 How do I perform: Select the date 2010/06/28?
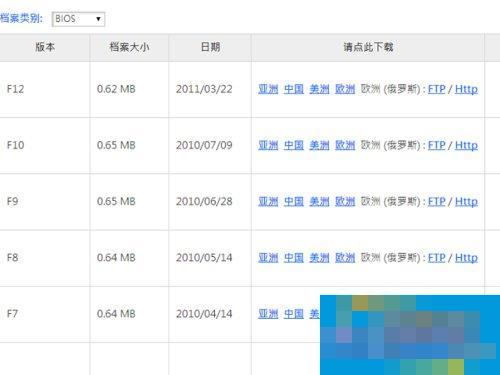point(204,201)
